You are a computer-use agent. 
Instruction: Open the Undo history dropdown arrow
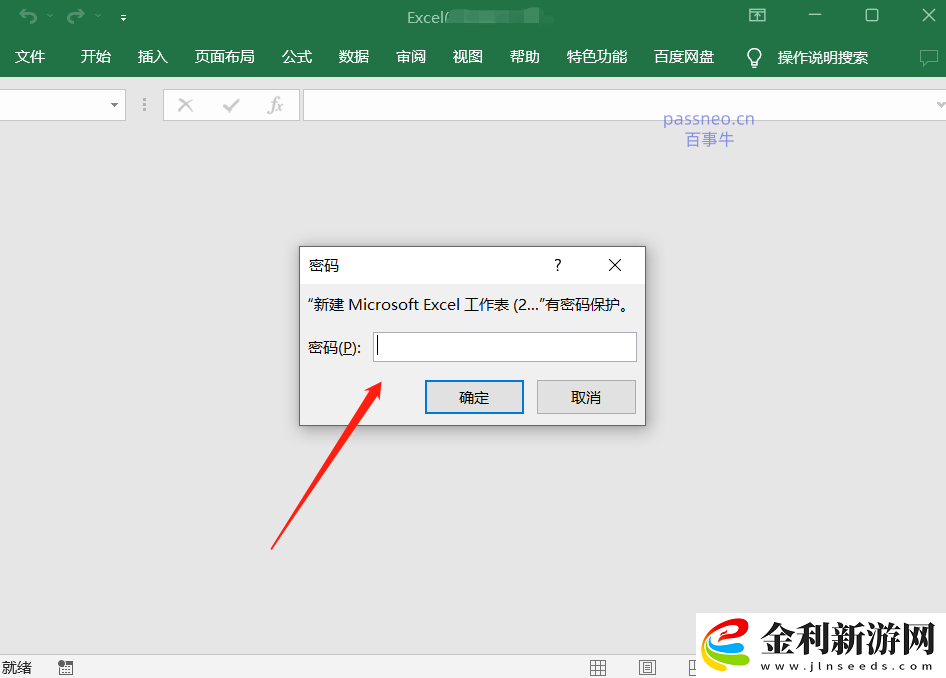(x=50, y=16)
